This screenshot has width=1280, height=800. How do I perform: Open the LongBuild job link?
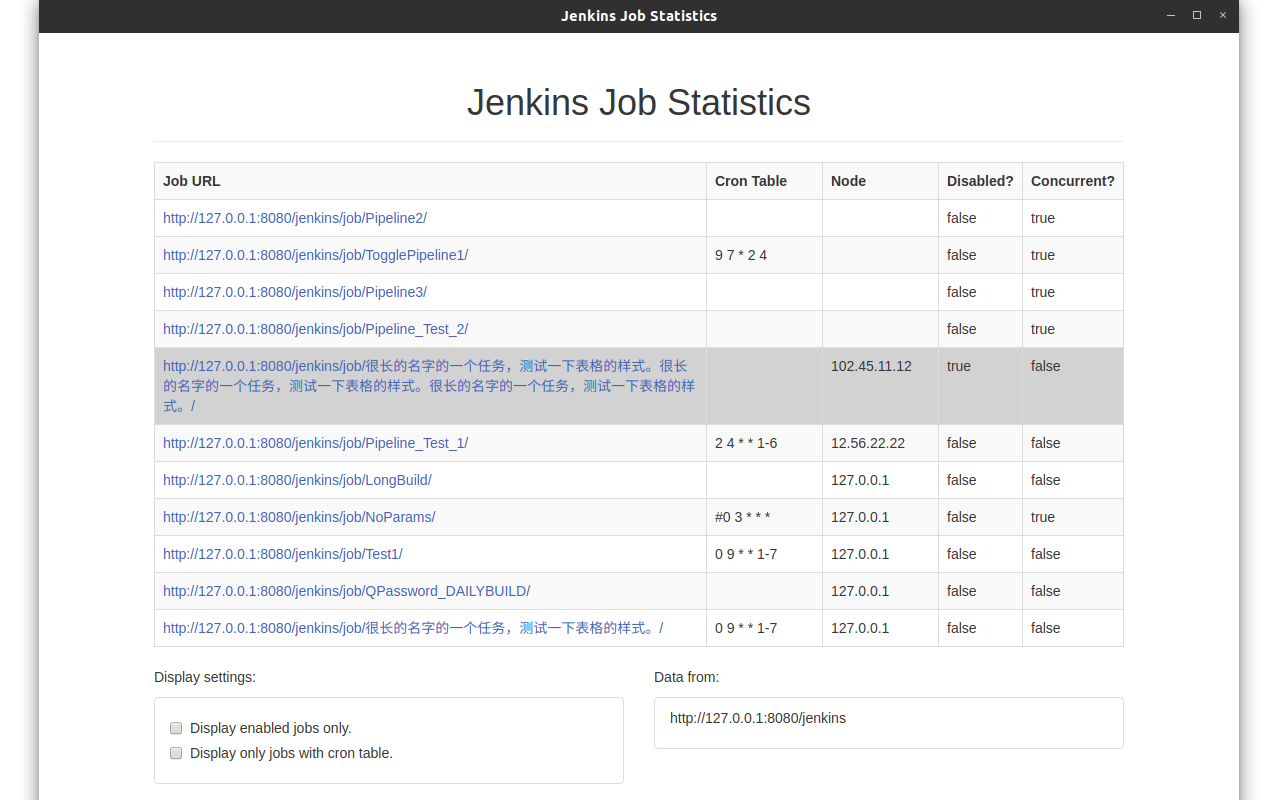(x=297, y=480)
